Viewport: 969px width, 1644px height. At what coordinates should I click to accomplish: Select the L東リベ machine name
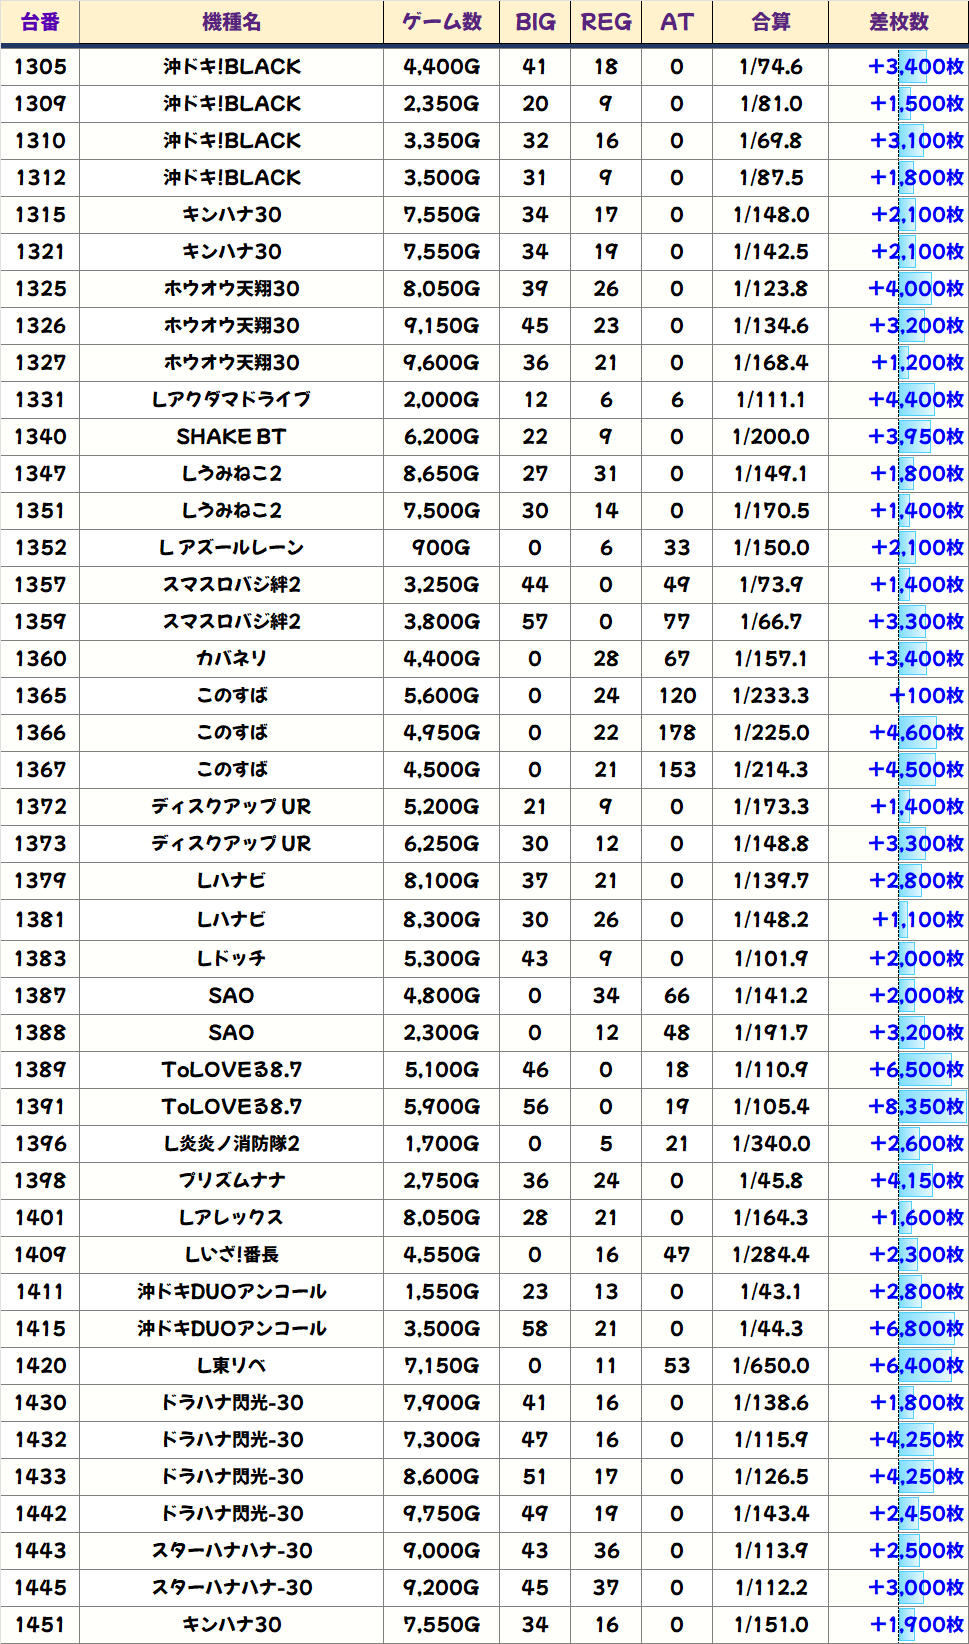click(x=231, y=1366)
